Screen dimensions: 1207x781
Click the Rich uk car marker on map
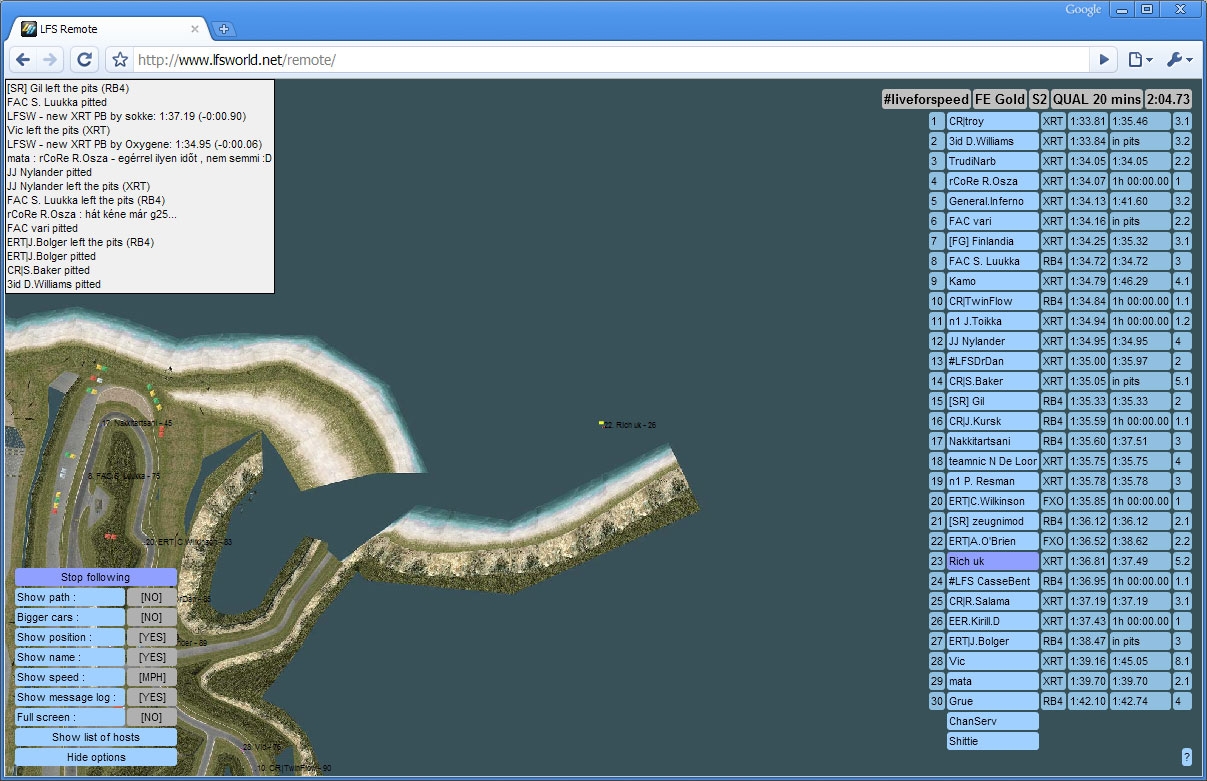pos(601,424)
